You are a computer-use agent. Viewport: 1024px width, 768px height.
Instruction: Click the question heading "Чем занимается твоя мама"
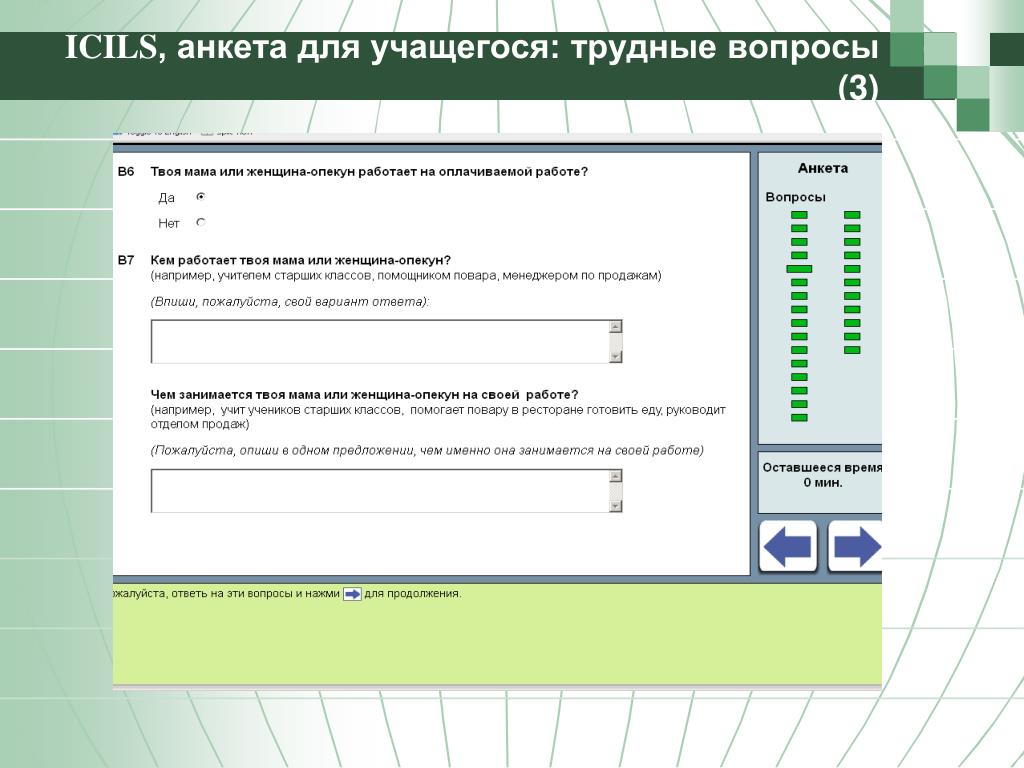coord(364,394)
